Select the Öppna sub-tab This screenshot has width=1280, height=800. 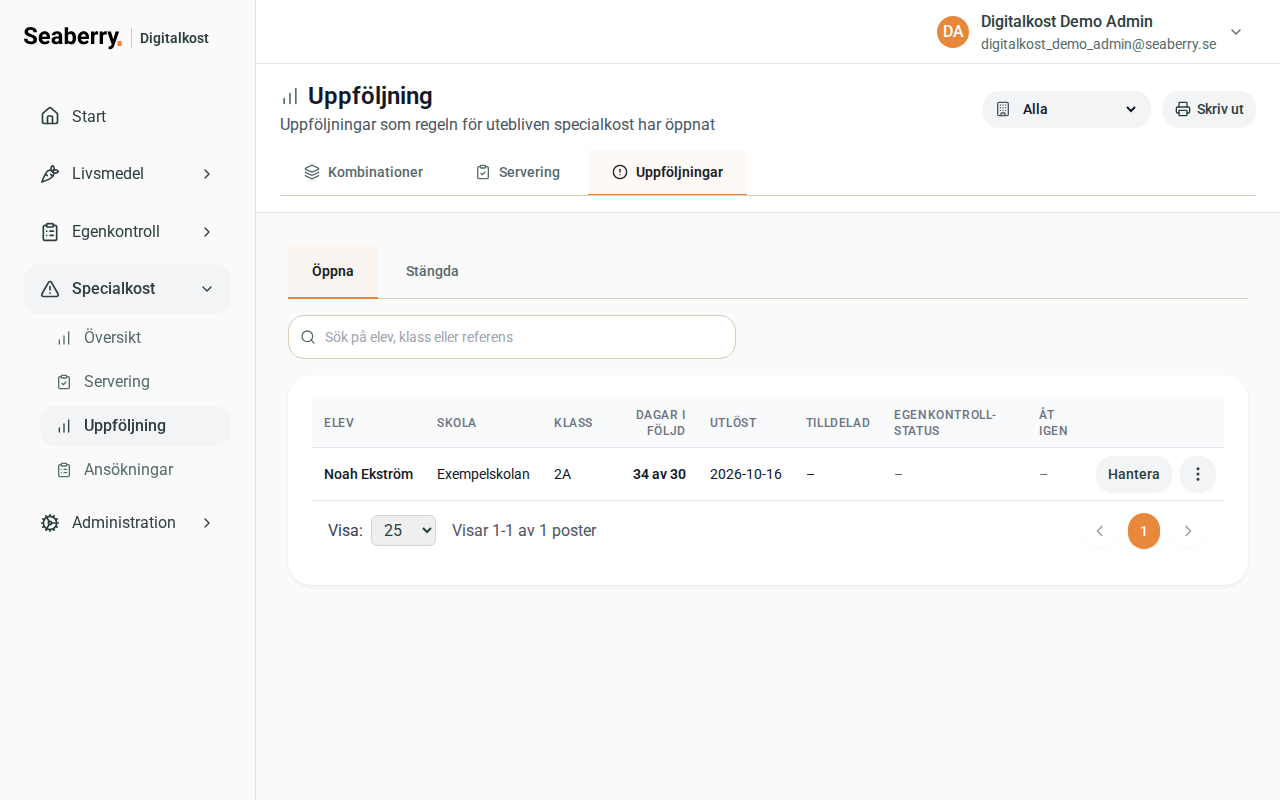pos(333,271)
